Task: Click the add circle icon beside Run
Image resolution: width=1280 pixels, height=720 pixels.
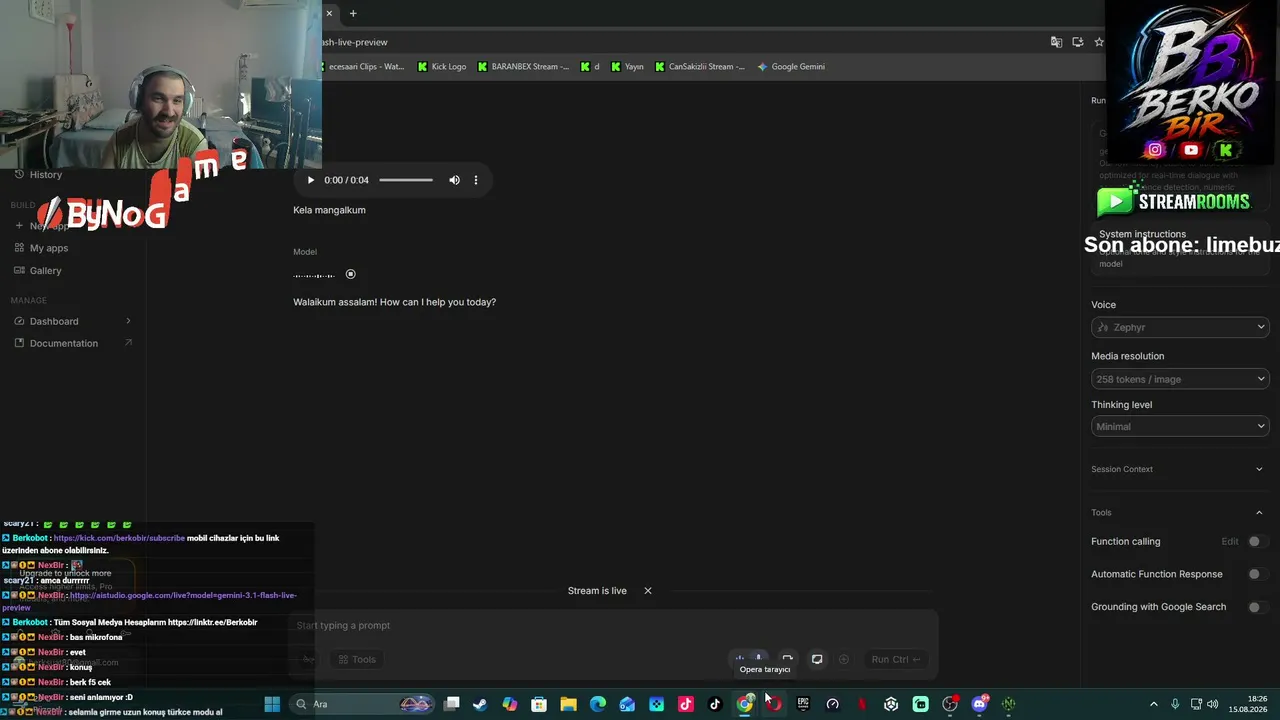Action: (x=844, y=659)
